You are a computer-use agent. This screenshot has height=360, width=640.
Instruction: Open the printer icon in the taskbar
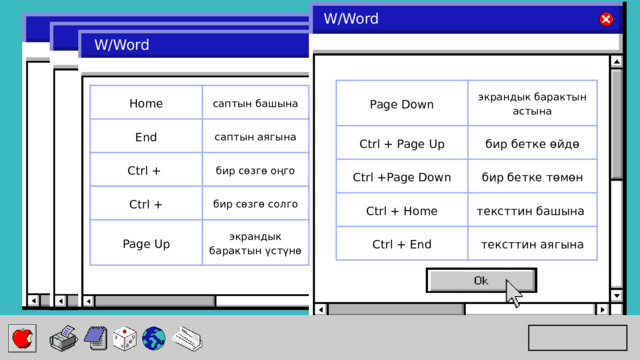pyautogui.click(x=63, y=338)
